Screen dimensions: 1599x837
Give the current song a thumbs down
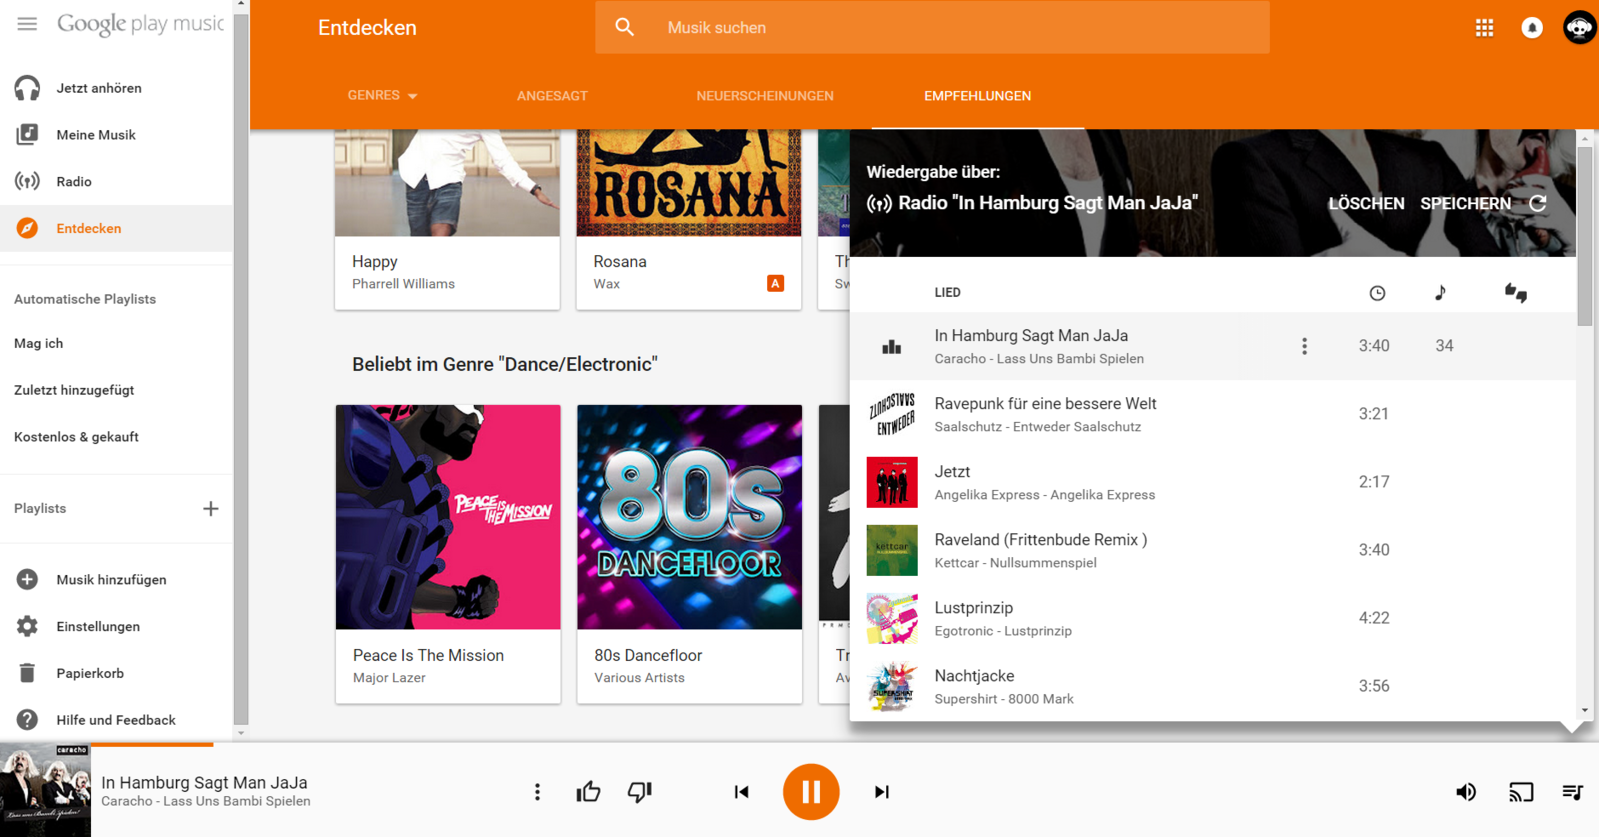click(x=639, y=792)
